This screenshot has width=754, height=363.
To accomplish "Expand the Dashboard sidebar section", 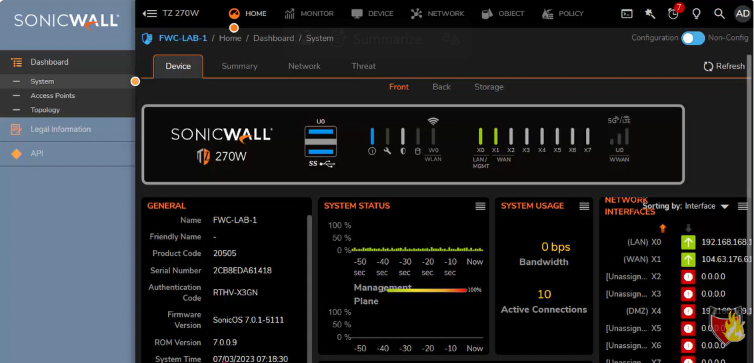I will click(x=67, y=62).
